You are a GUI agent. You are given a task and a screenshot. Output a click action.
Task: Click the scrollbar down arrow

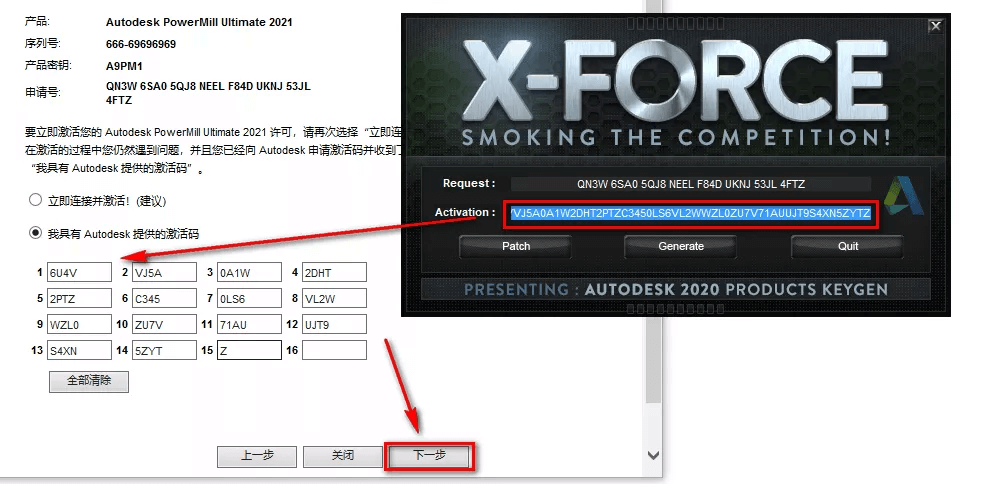point(653,454)
